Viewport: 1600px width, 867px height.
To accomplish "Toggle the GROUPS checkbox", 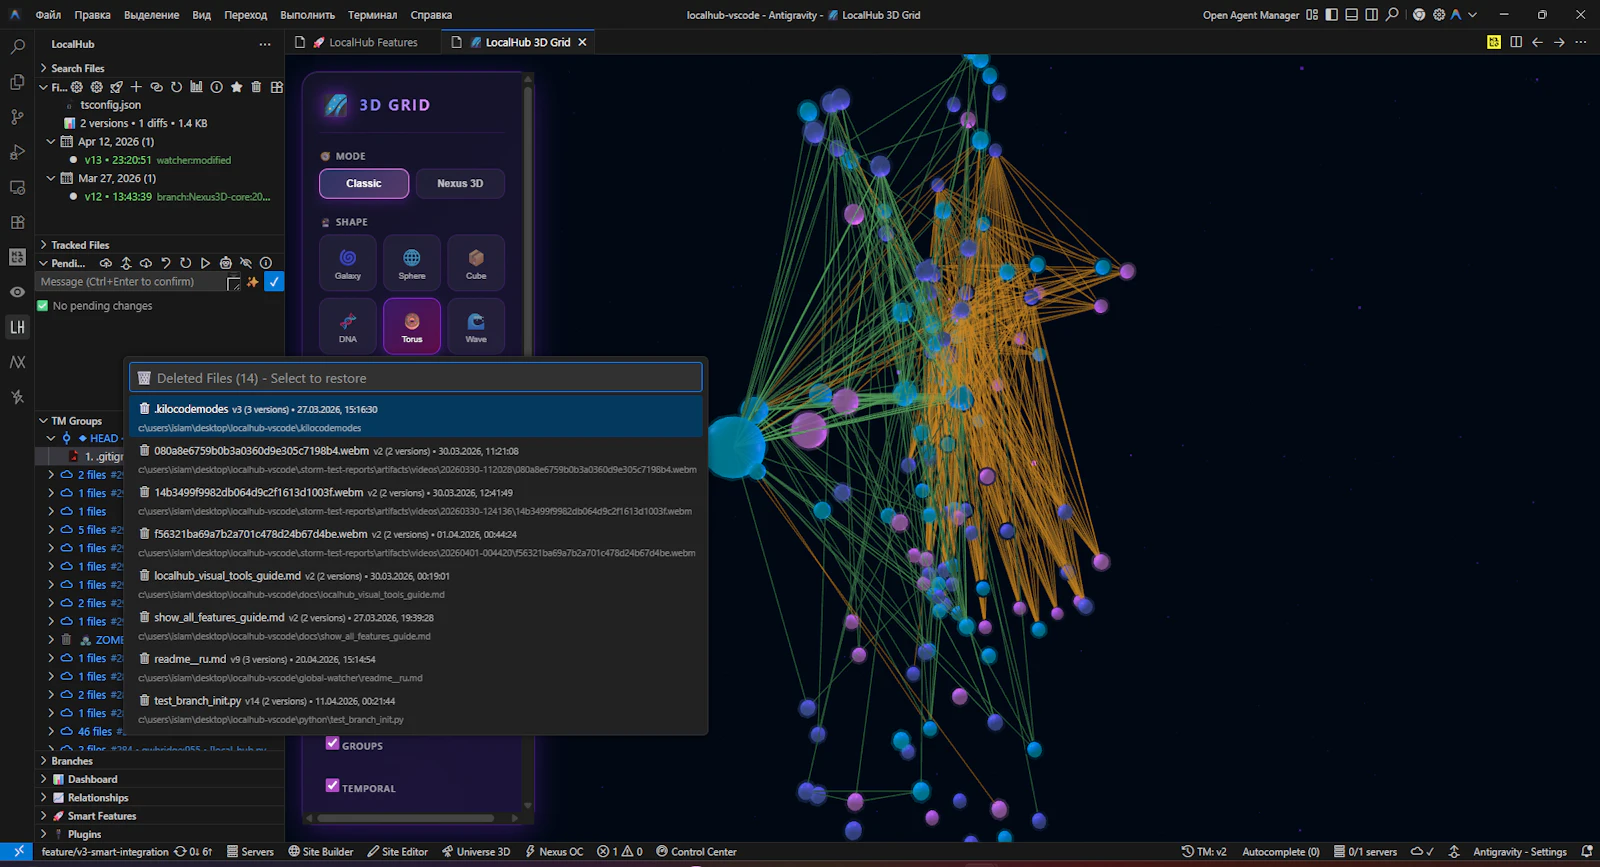I will pos(333,743).
